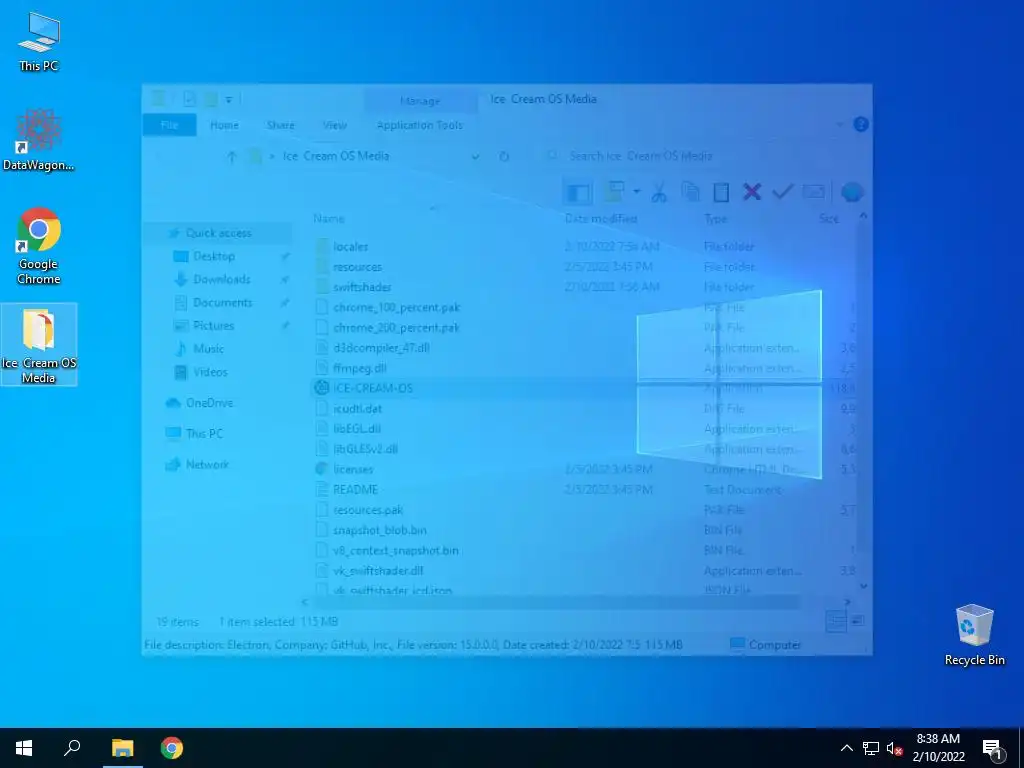Select This PC in navigation pane
The image size is (1024, 768).
tap(204, 434)
